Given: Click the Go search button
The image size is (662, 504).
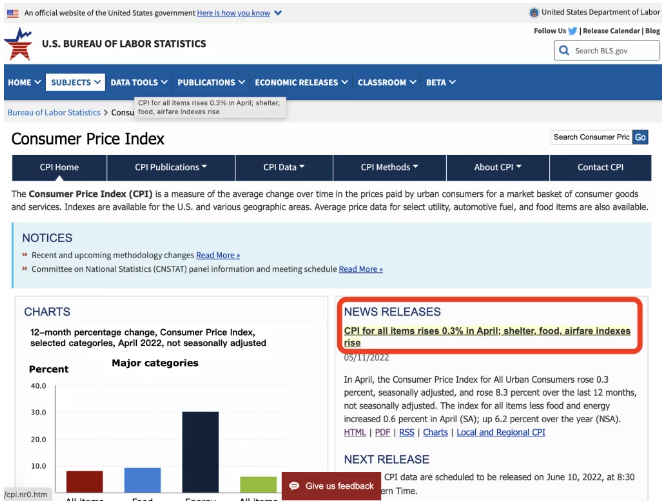Looking at the screenshot, I should pyautogui.click(x=640, y=137).
